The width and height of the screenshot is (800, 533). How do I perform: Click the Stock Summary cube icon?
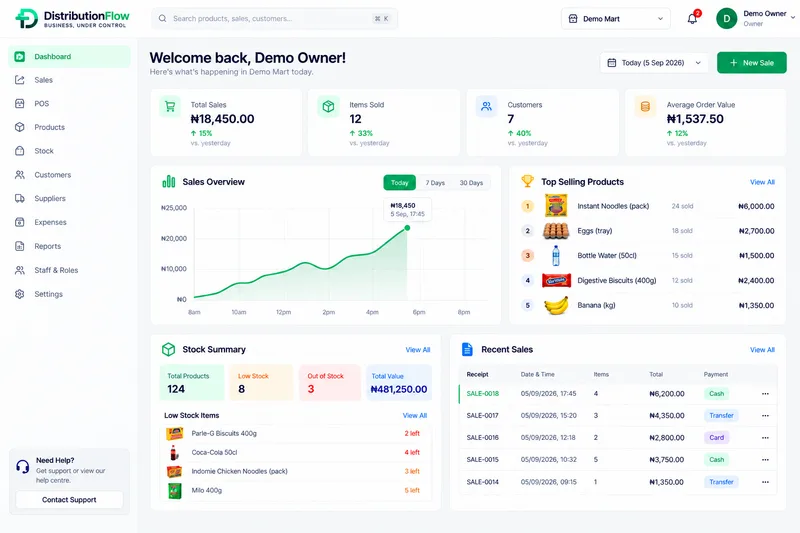coord(168,349)
